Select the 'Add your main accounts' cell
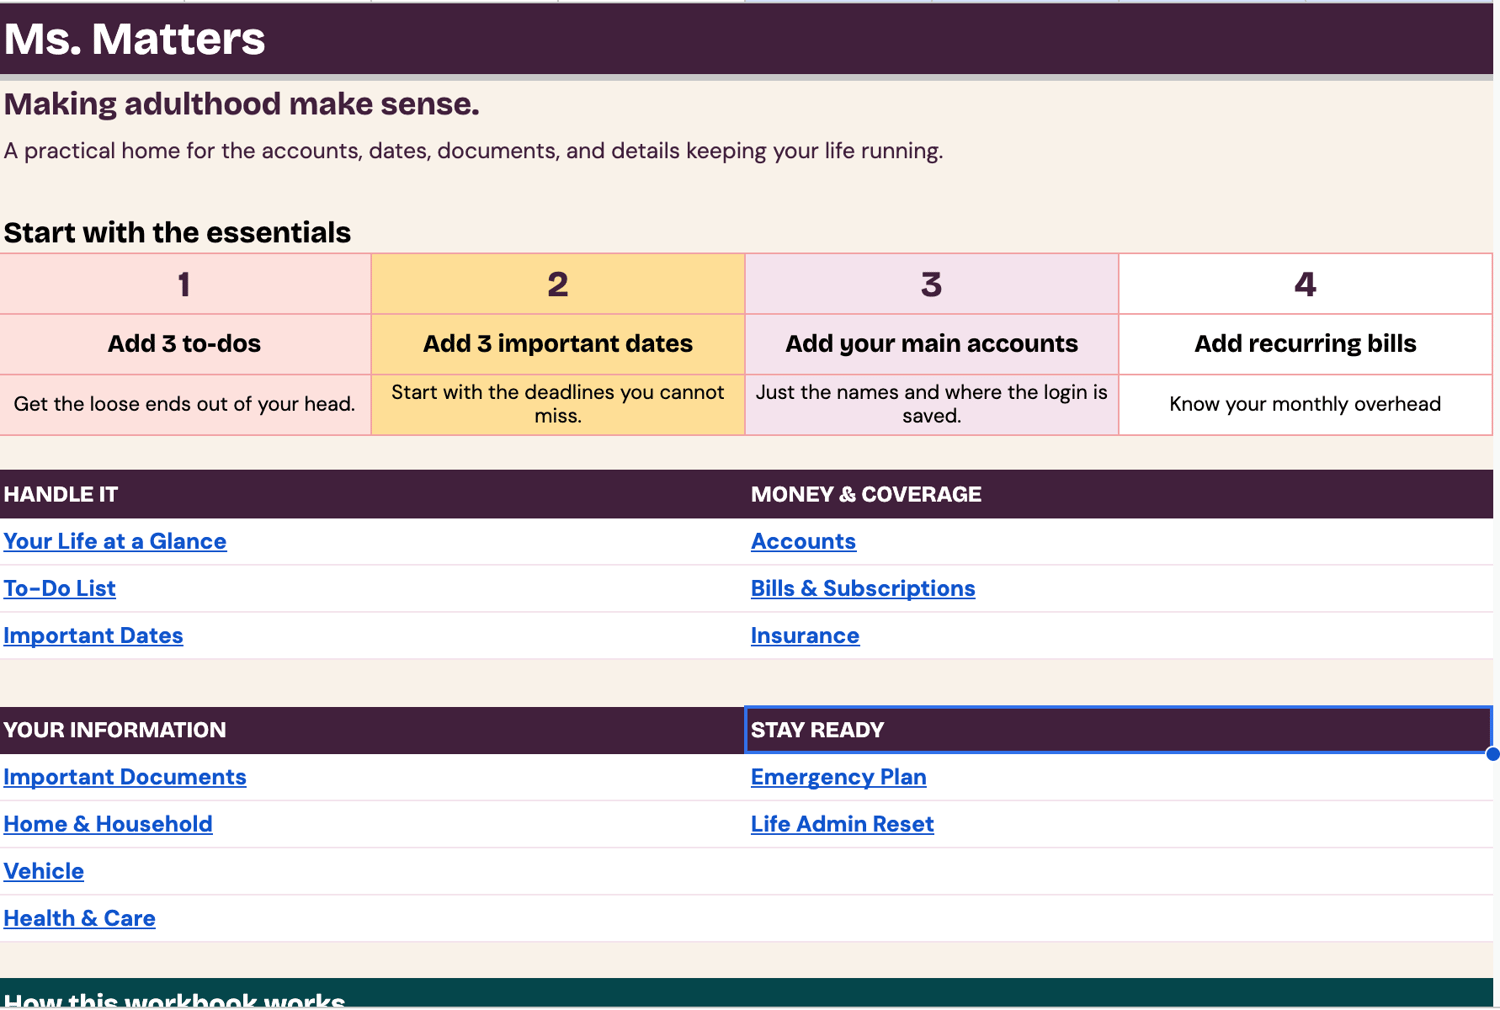The image size is (1500, 1010). pos(931,344)
